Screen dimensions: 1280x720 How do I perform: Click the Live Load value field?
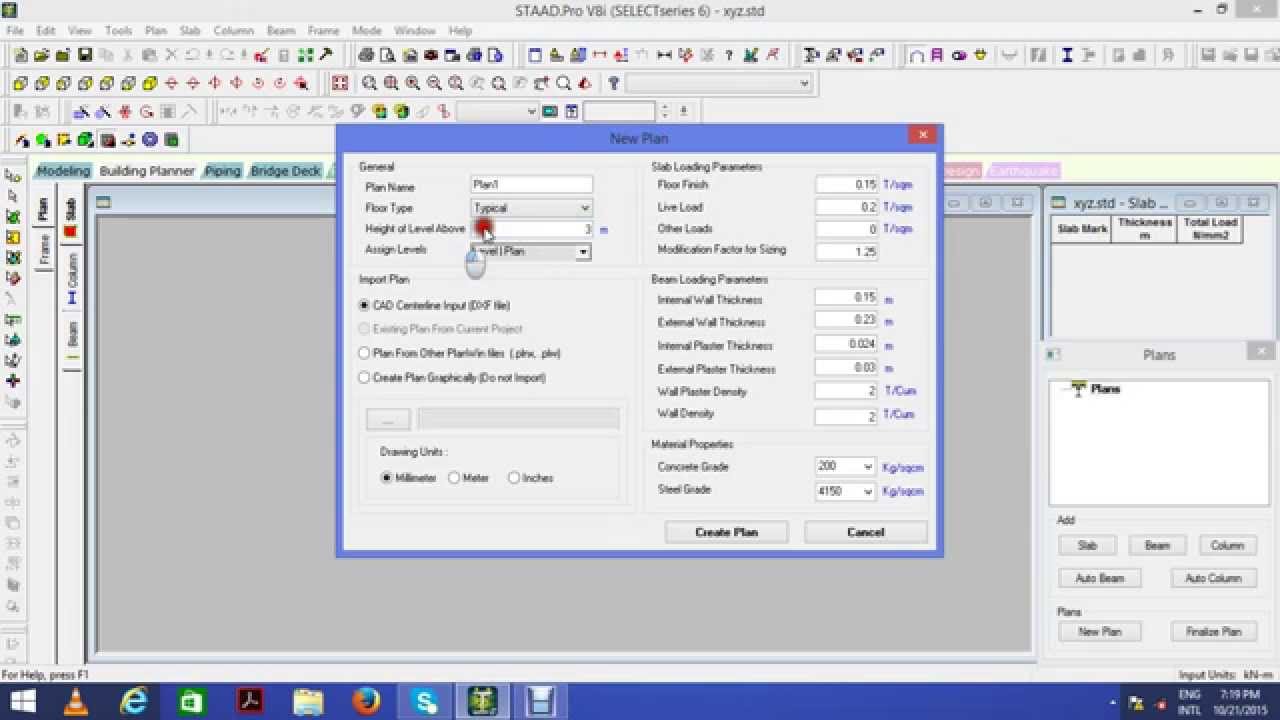pyautogui.click(x=846, y=207)
